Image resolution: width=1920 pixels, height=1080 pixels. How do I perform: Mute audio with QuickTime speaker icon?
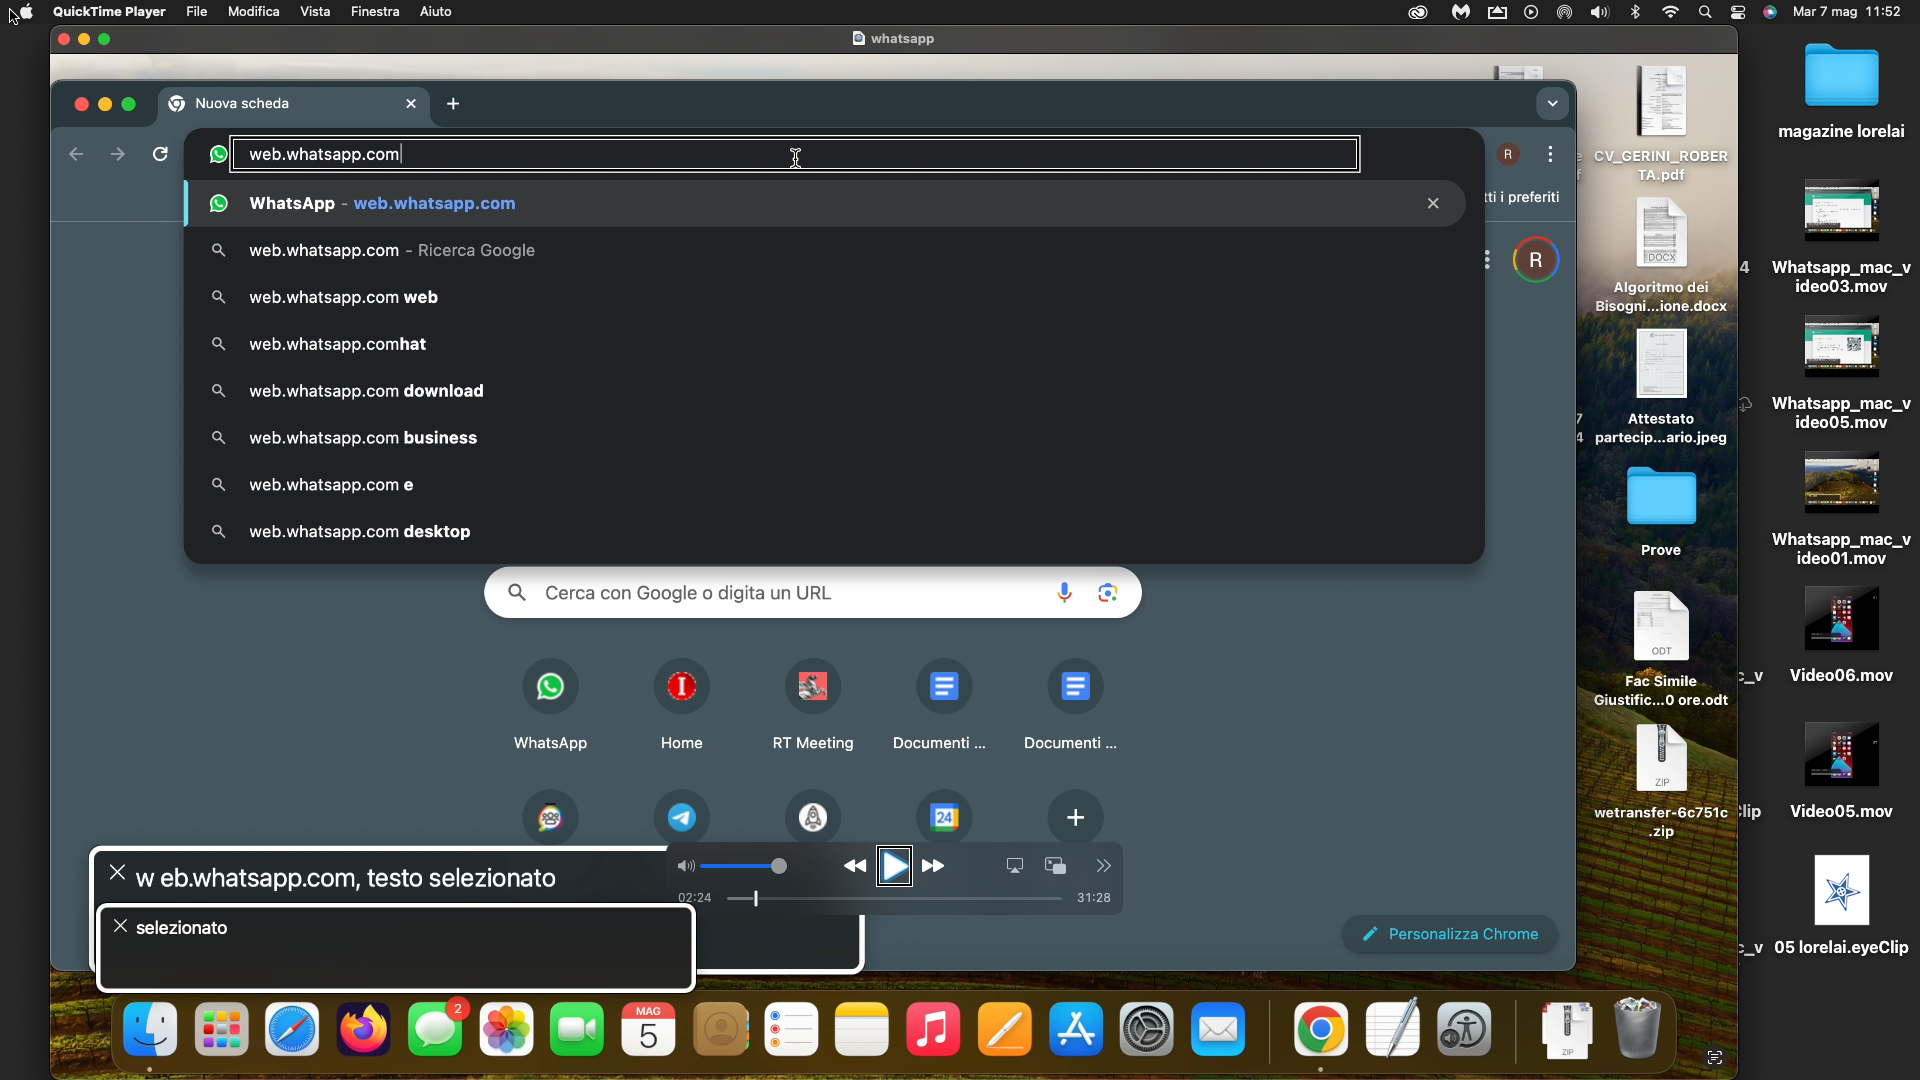686,866
